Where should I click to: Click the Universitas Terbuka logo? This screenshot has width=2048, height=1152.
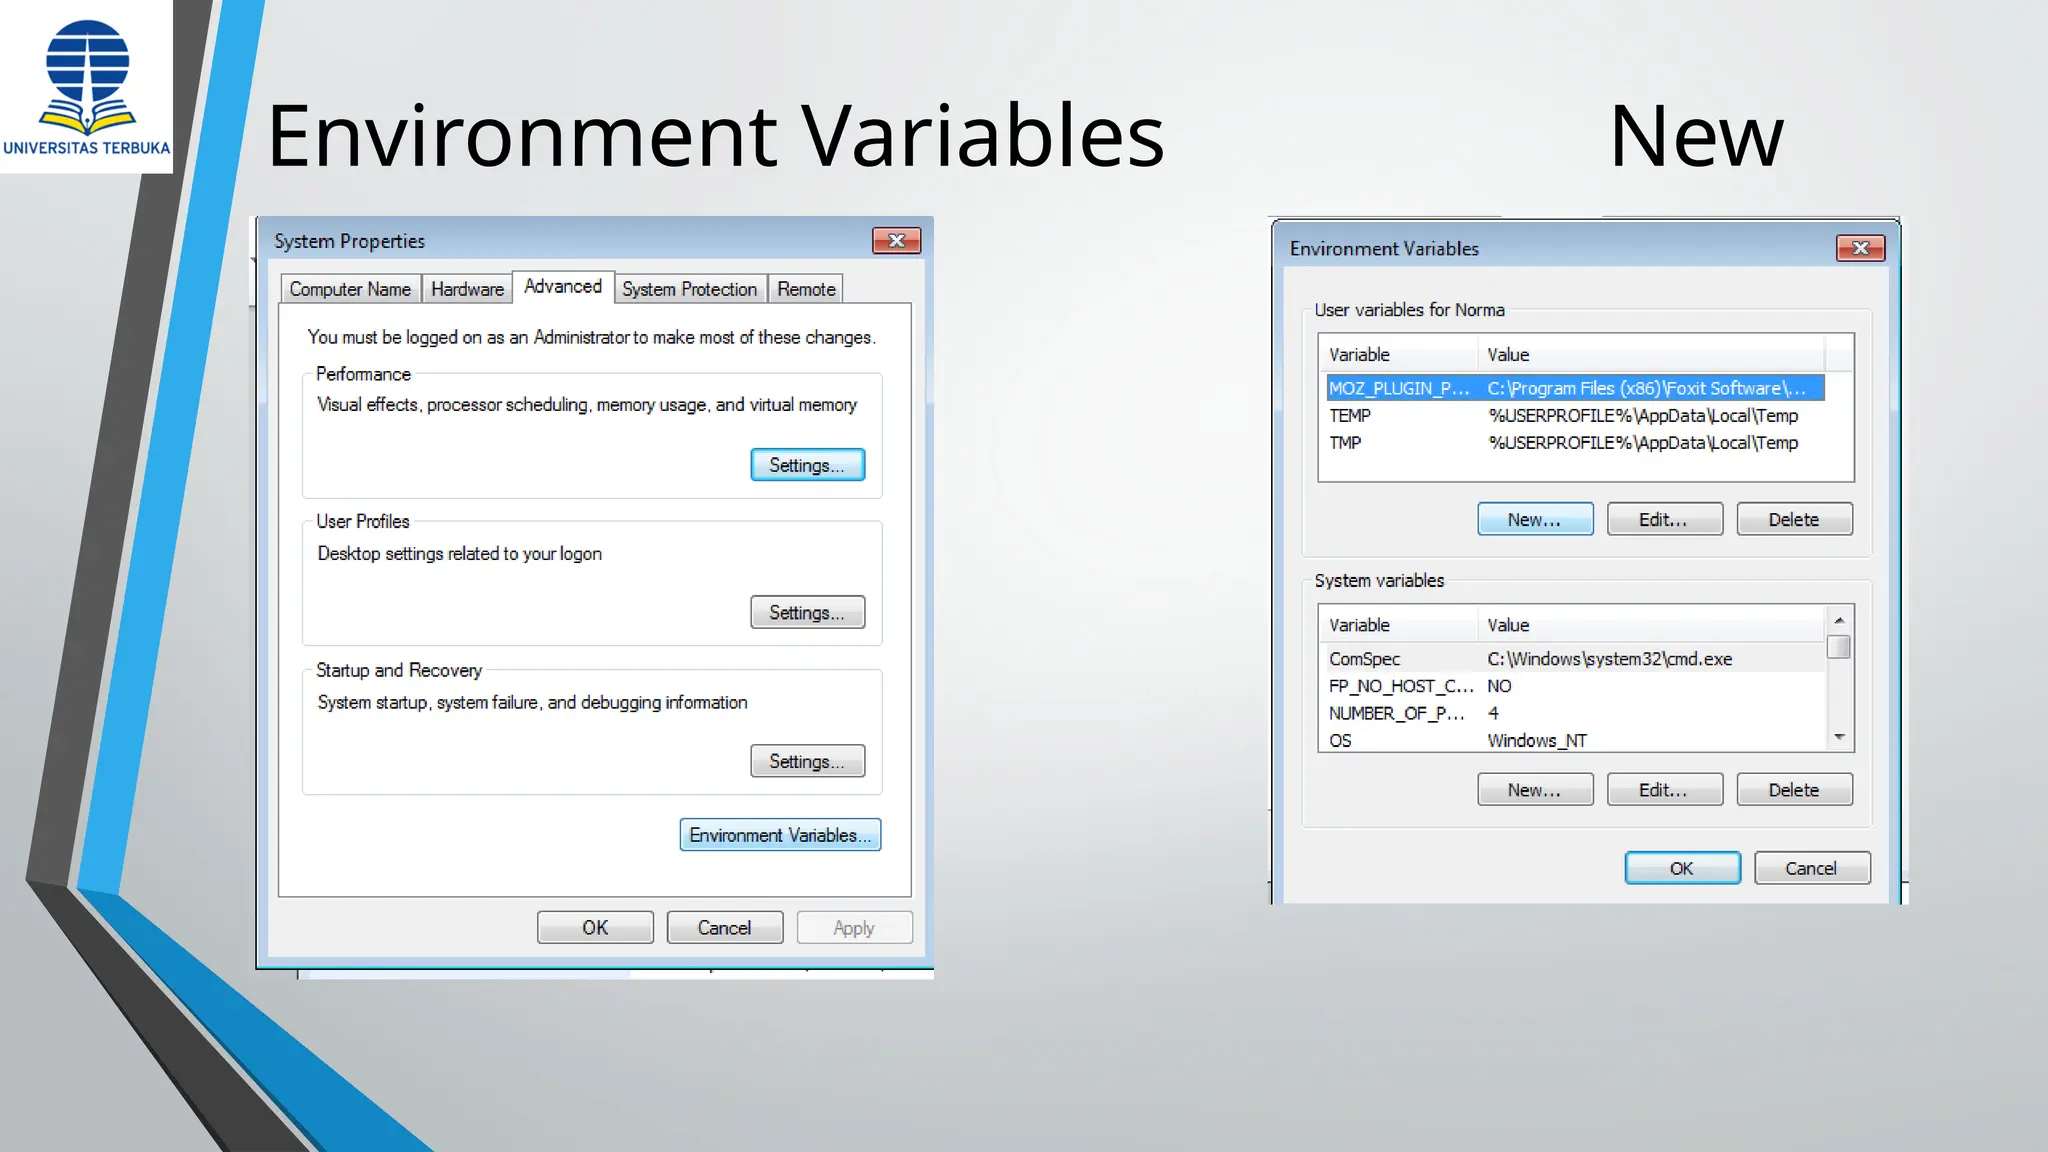point(87,87)
